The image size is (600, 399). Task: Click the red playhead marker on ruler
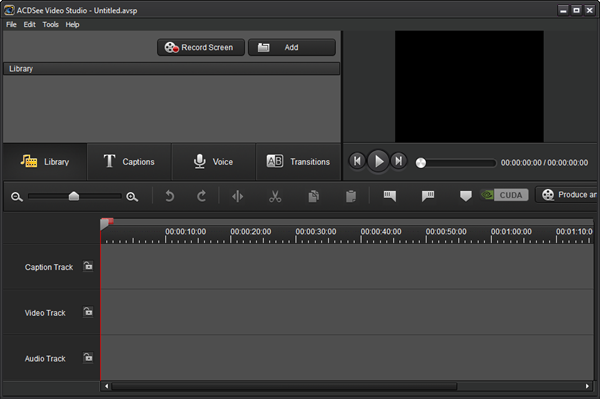pos(106,223)
